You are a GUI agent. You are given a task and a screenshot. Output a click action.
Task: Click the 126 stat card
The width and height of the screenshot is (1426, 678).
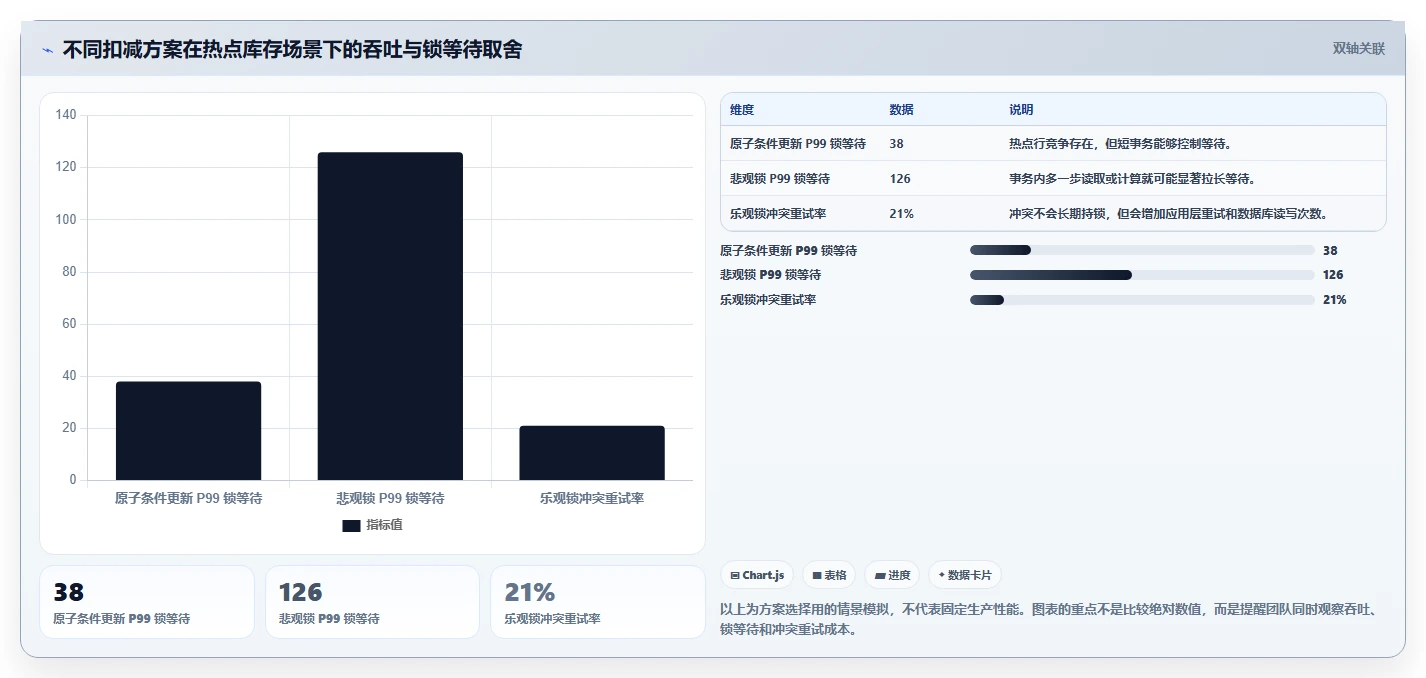coord(372,602)
